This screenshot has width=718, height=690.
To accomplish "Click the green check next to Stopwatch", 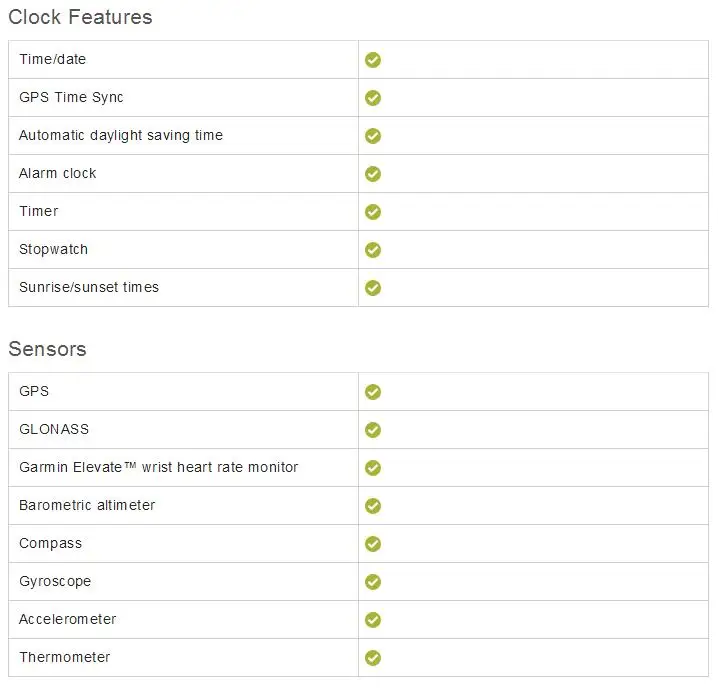I will (373, 250).
